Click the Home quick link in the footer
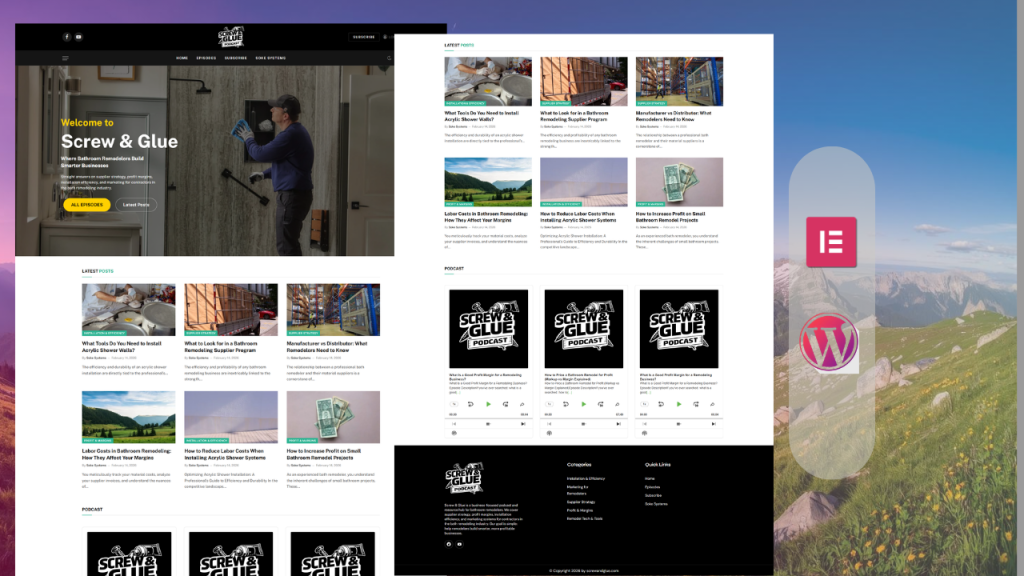The height and width of the screenshot is (576, 1024). coord(650,479)
